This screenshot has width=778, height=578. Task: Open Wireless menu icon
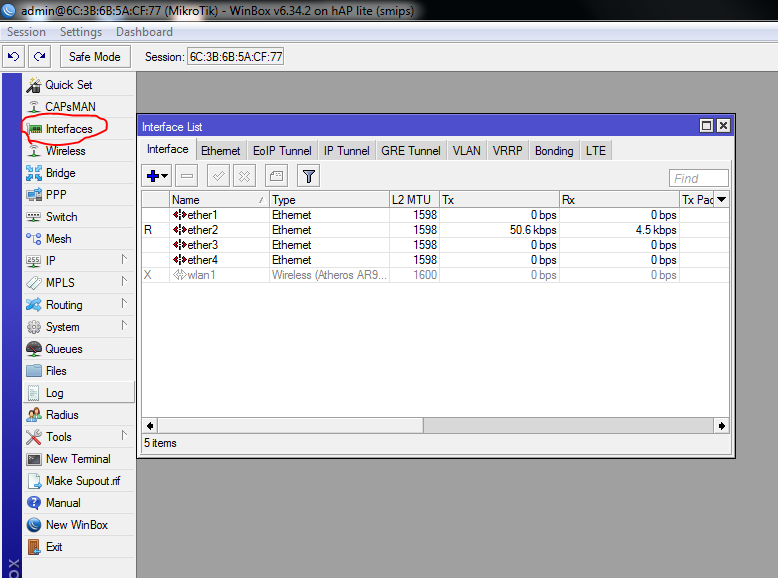(x=34, y=151)
